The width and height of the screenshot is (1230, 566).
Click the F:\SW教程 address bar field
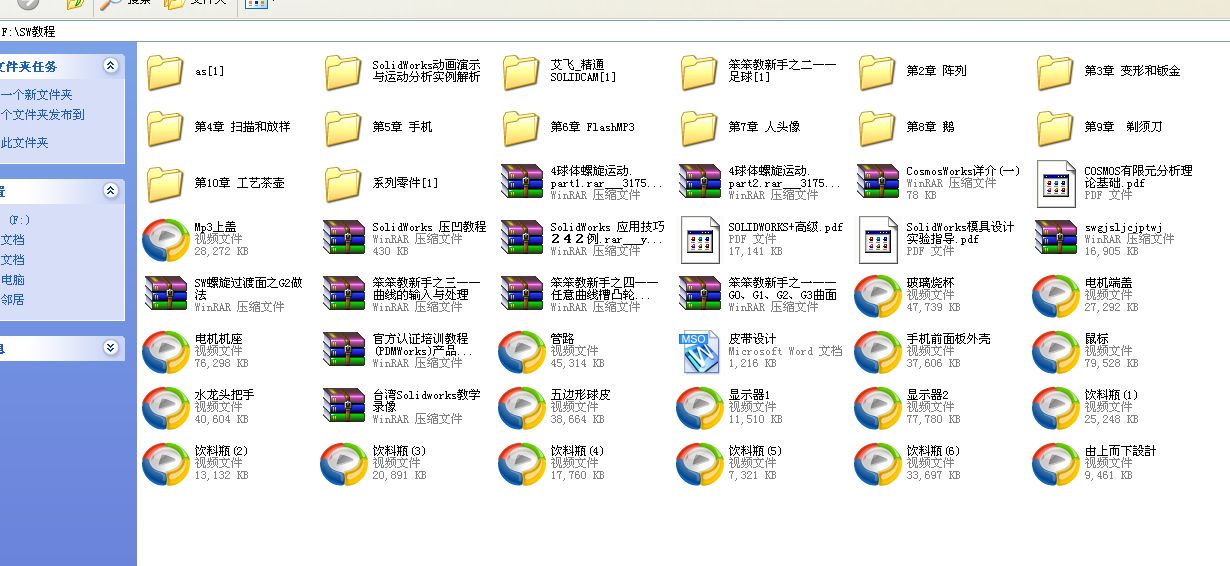(x=615, y=31)
